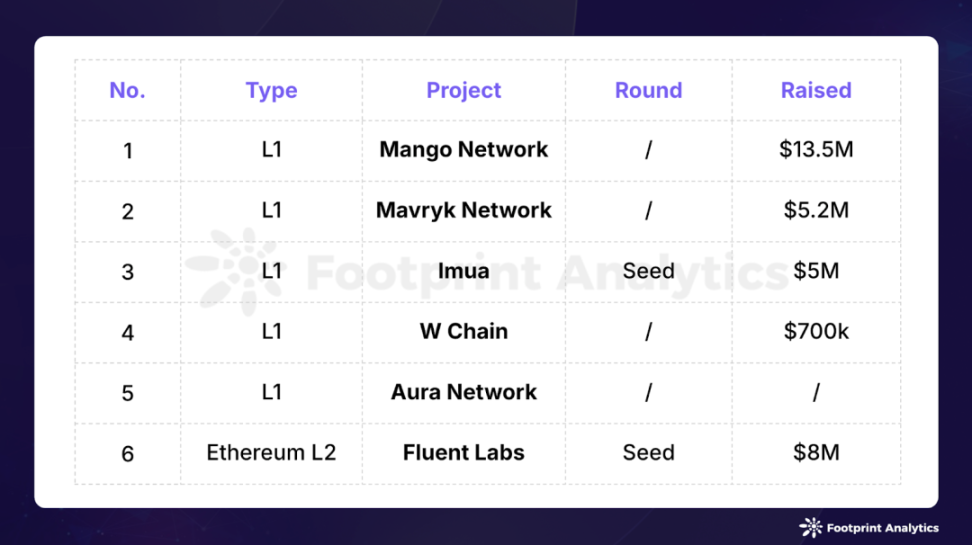Click the Project column header
Screen dimensions: 972x545
point(464,91)
